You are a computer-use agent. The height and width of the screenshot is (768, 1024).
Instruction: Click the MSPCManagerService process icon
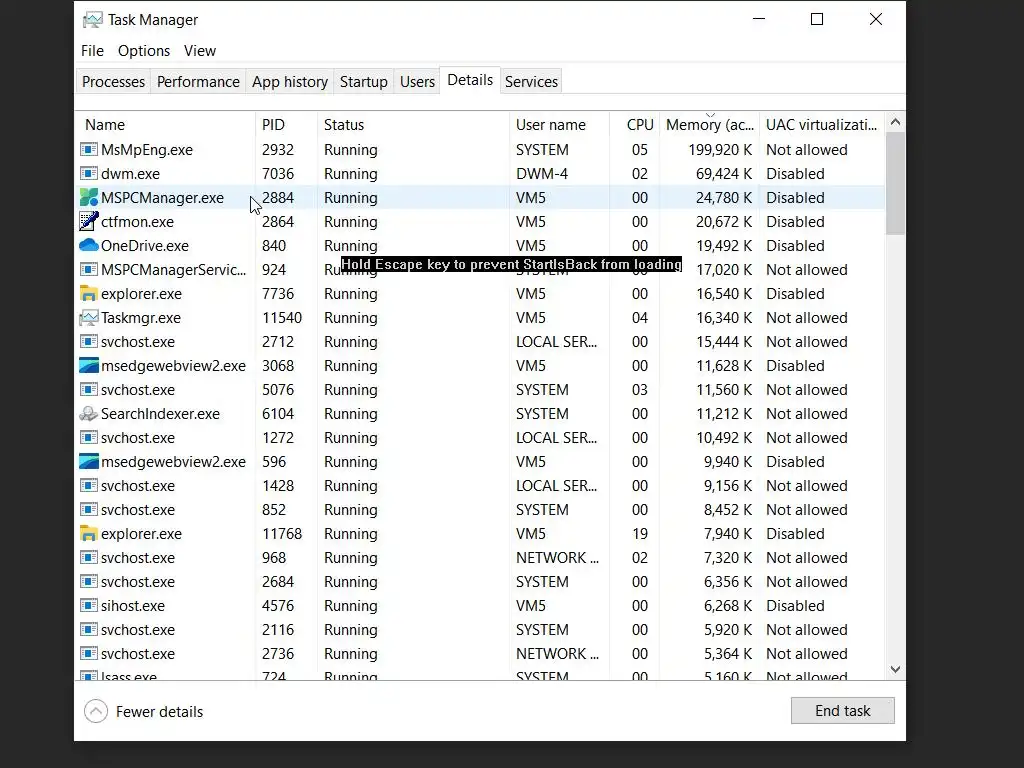[88, 270]
